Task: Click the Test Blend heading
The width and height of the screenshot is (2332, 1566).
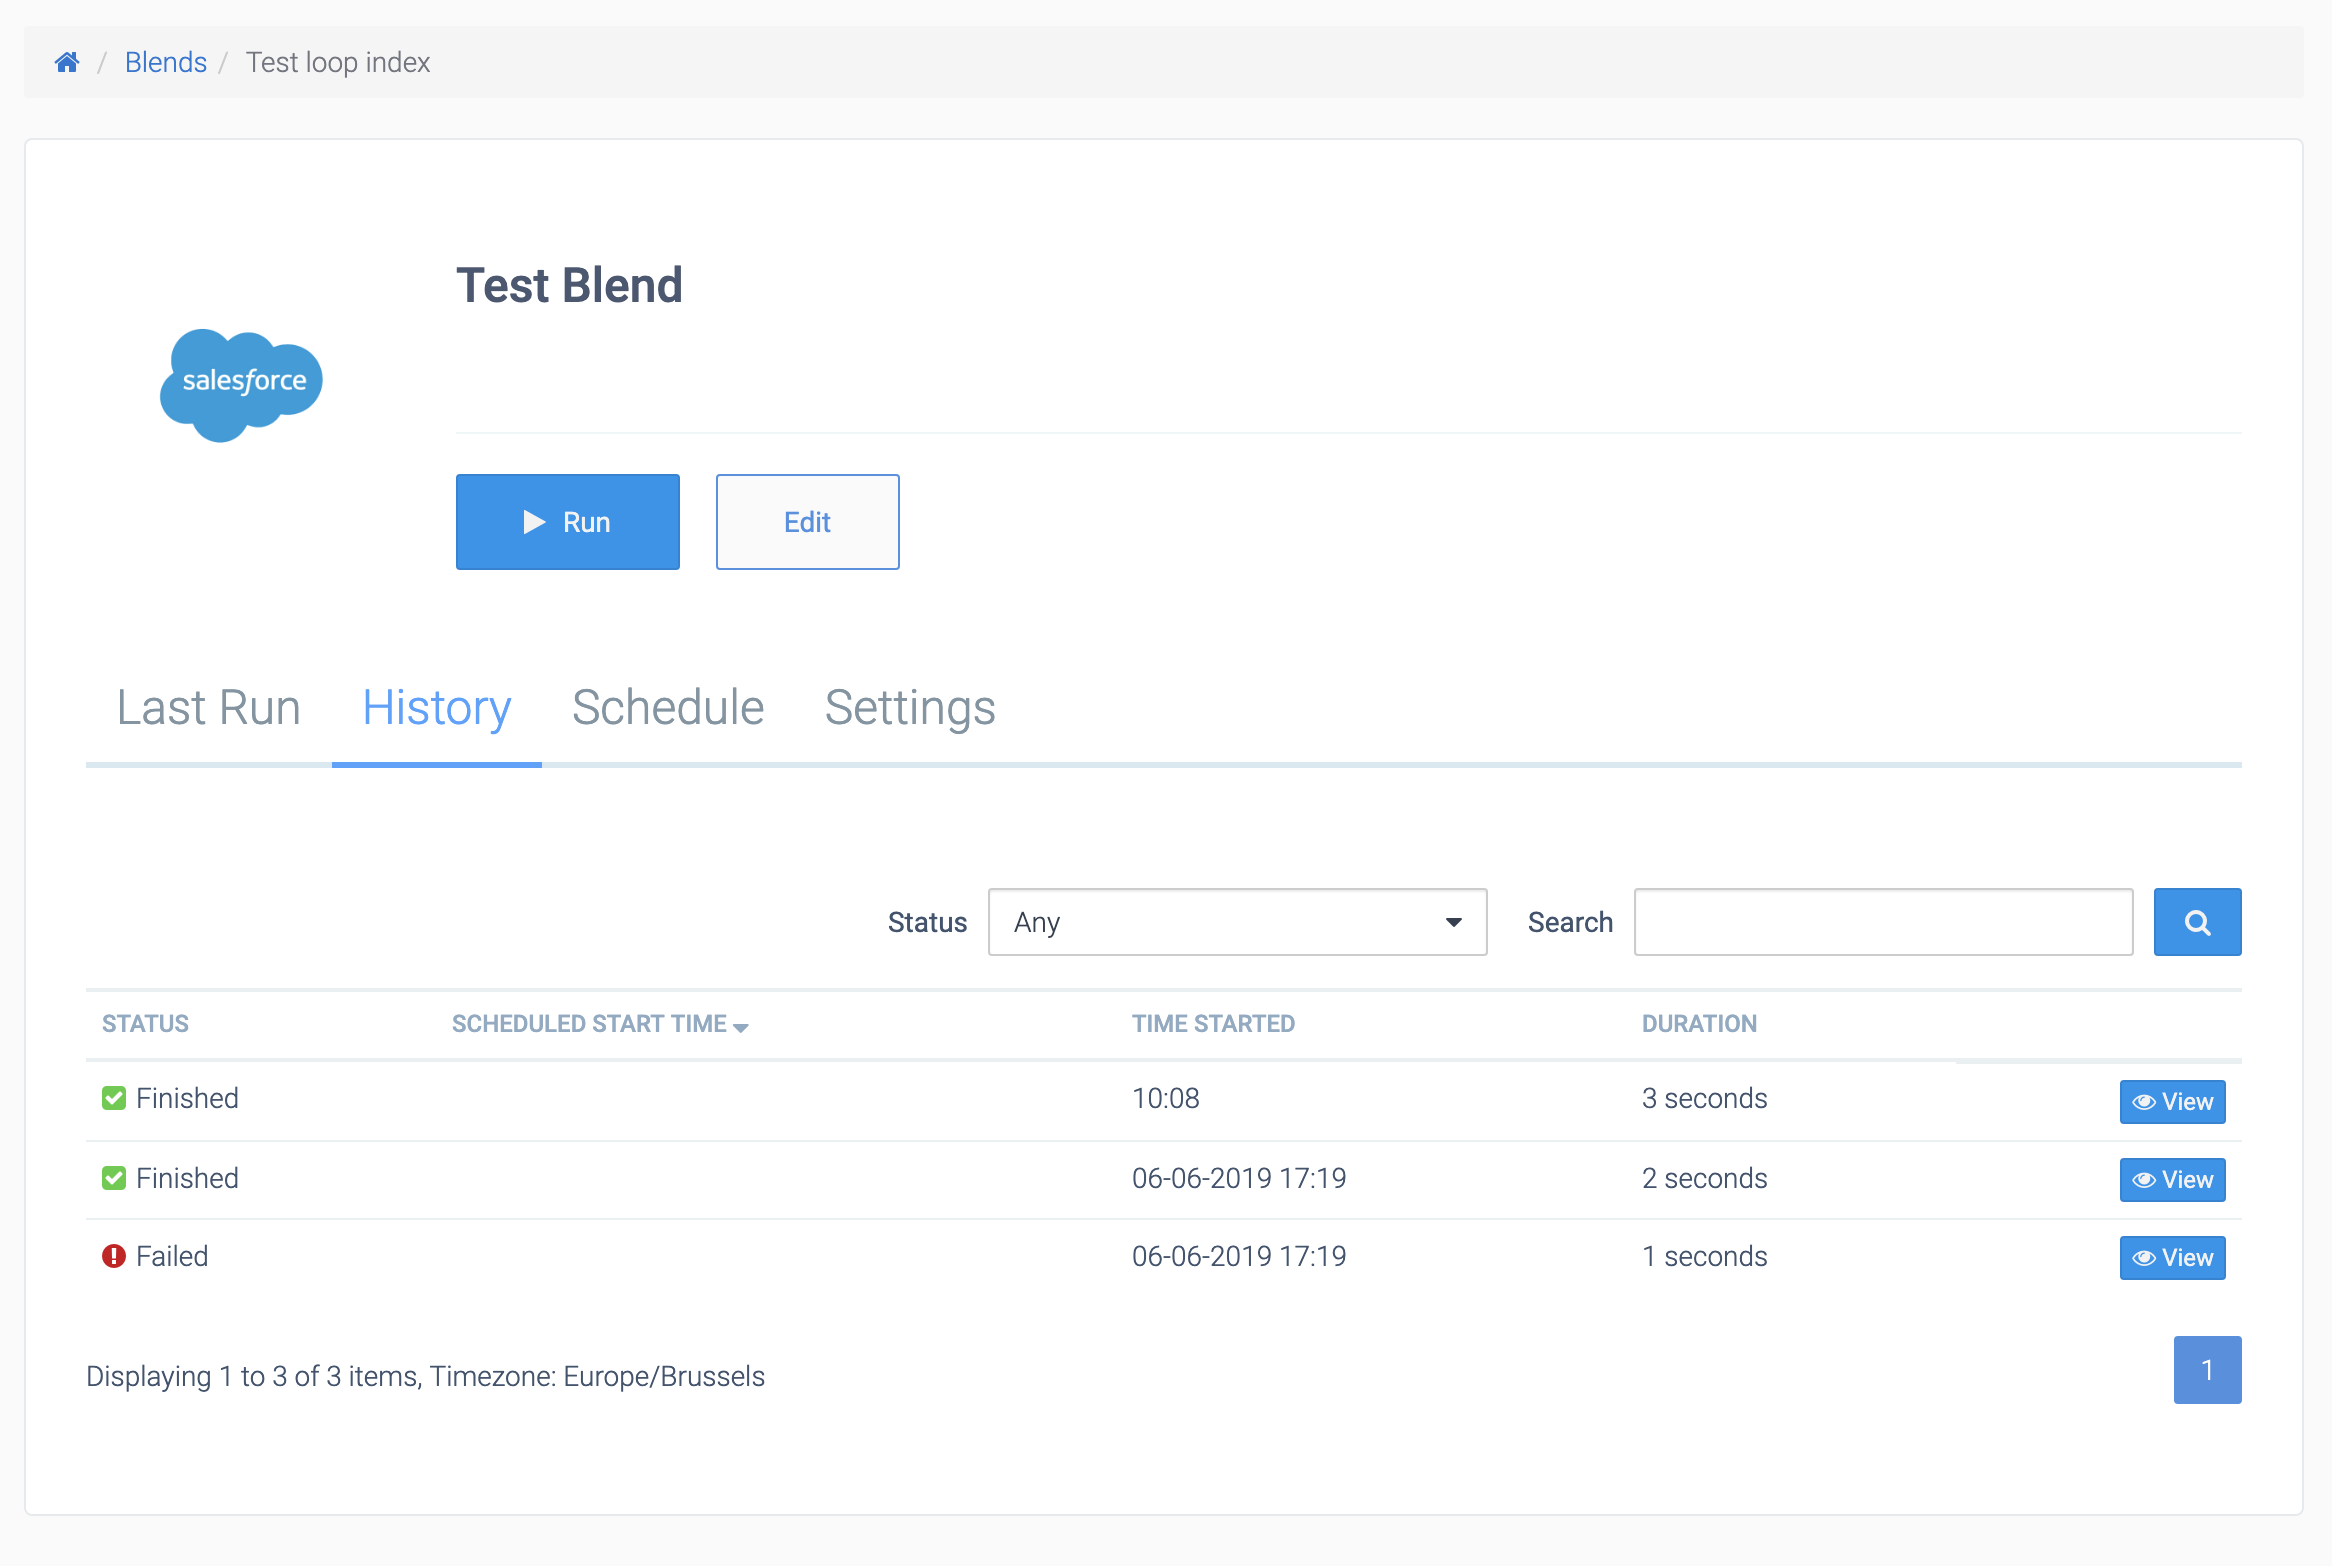Action: (569, 286)
